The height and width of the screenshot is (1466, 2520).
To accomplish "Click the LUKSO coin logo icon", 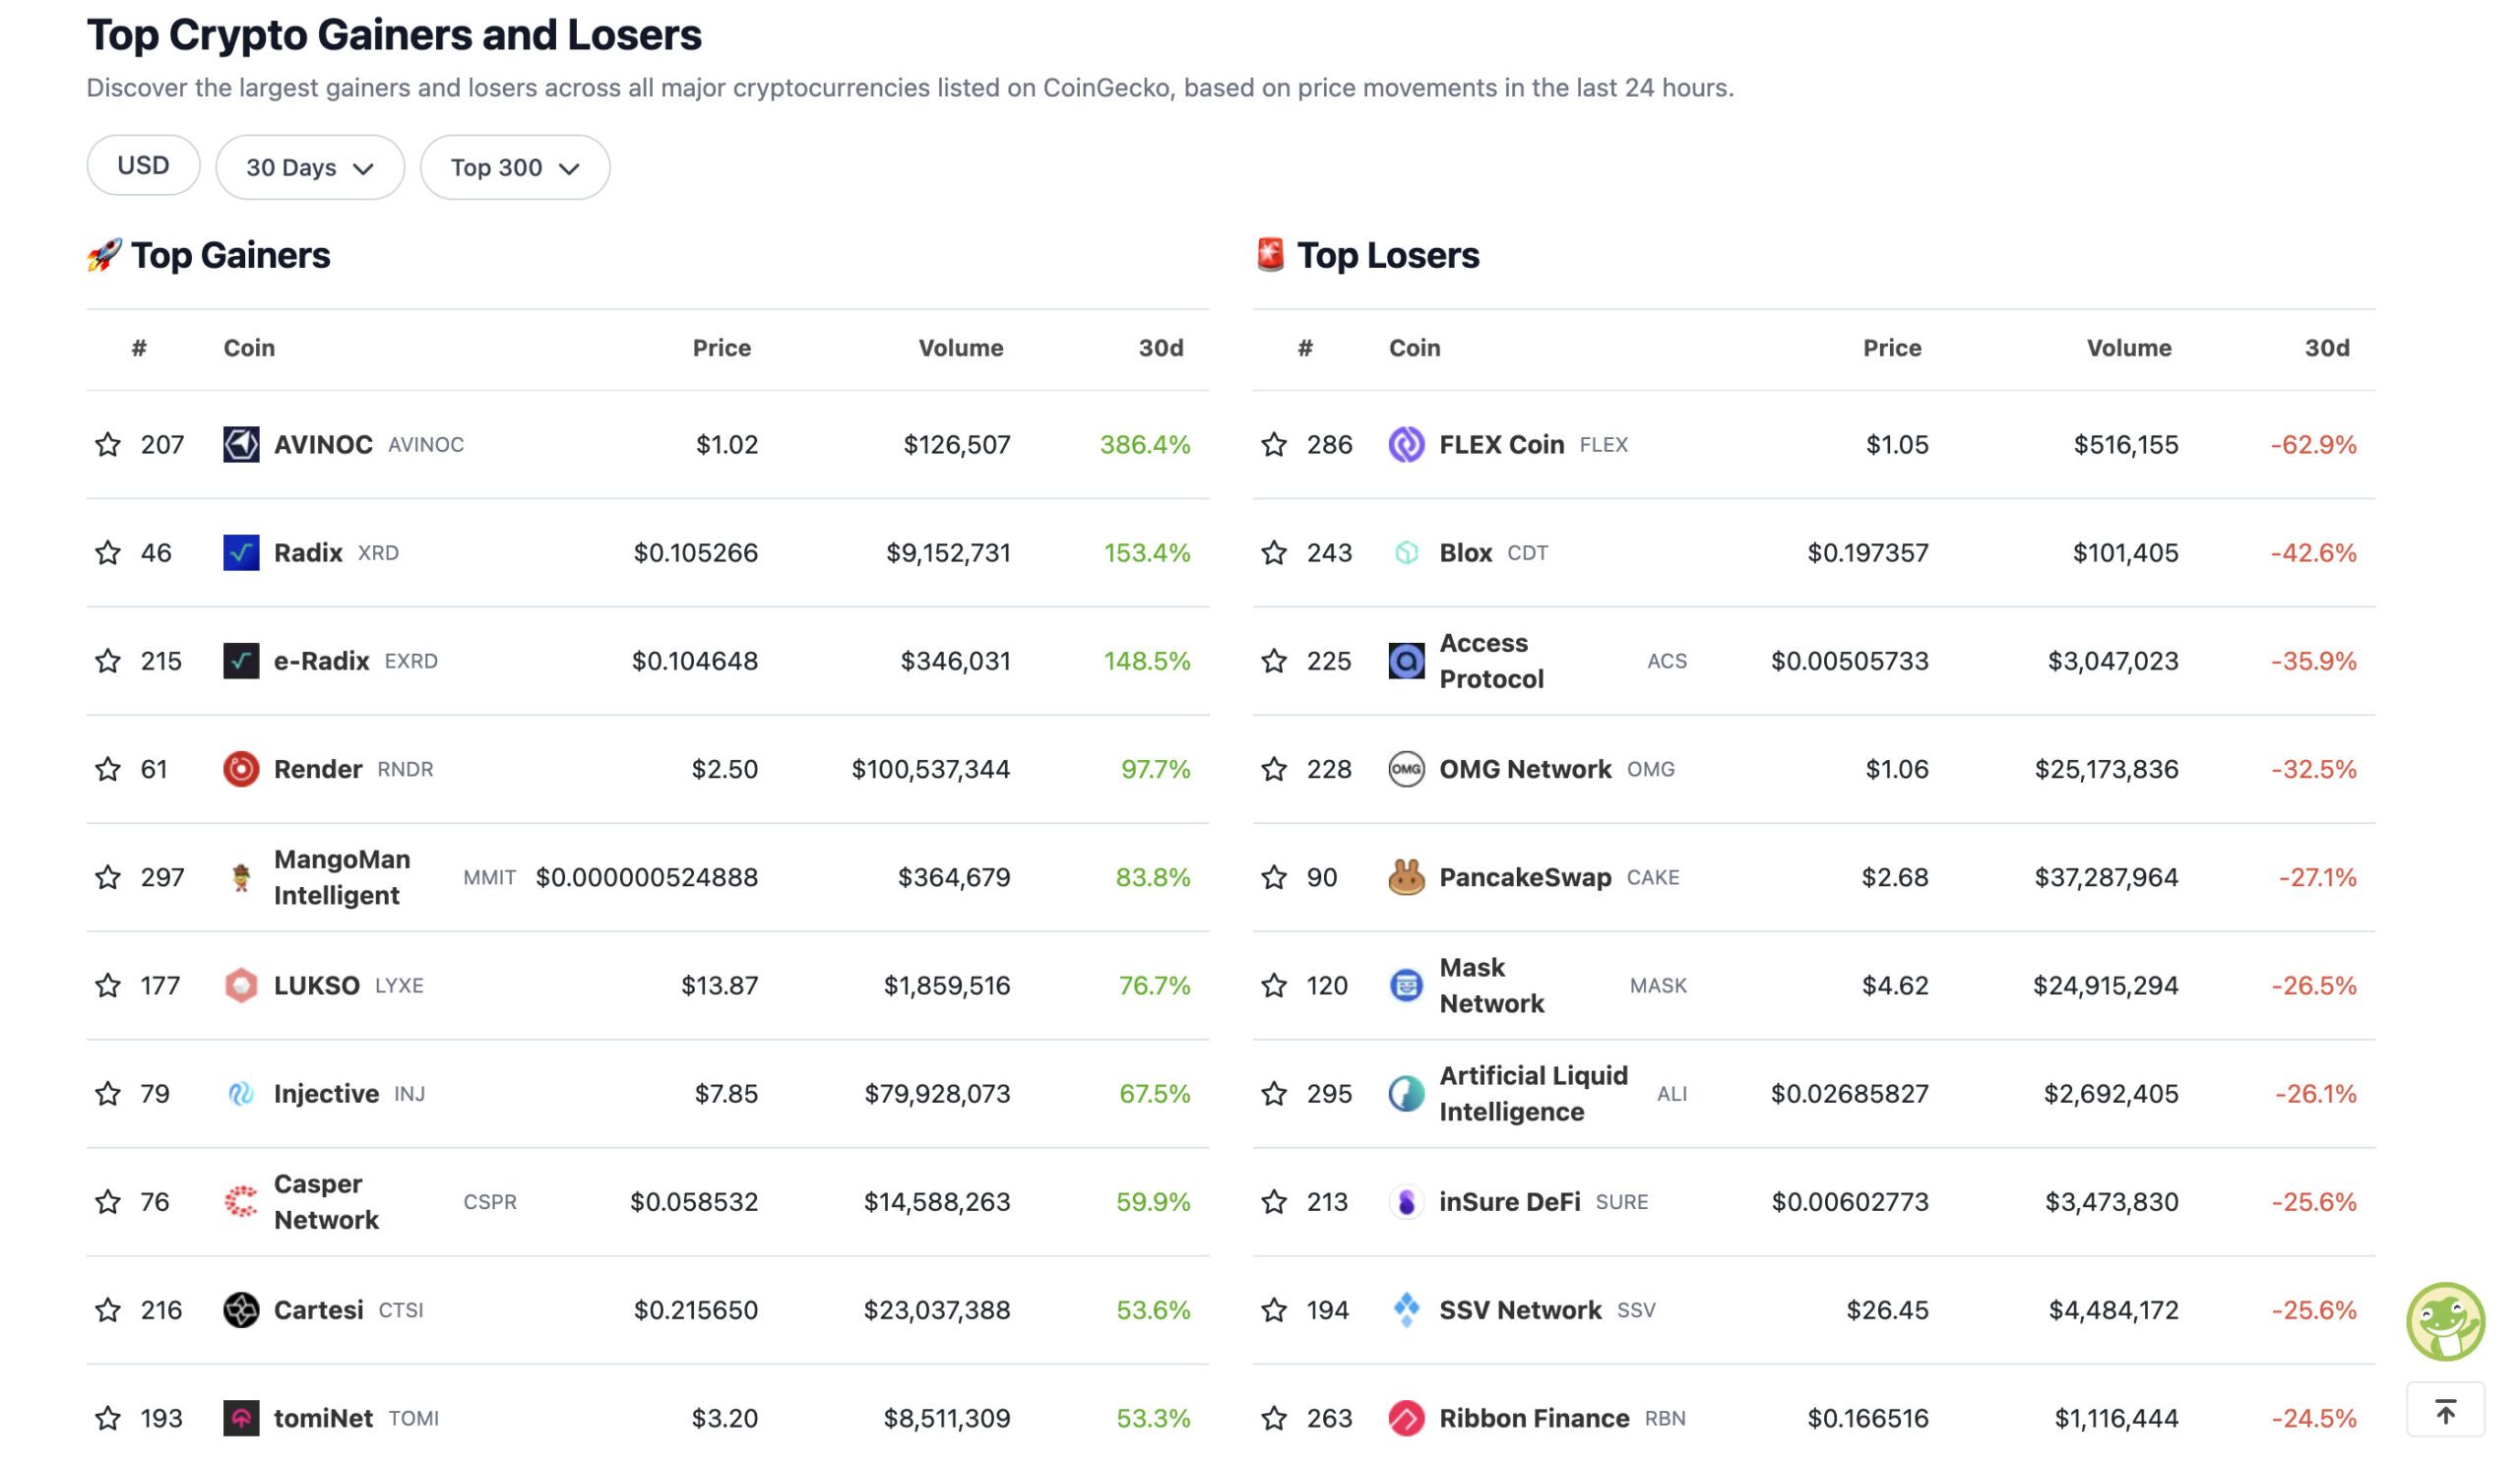I will point(241,985).
